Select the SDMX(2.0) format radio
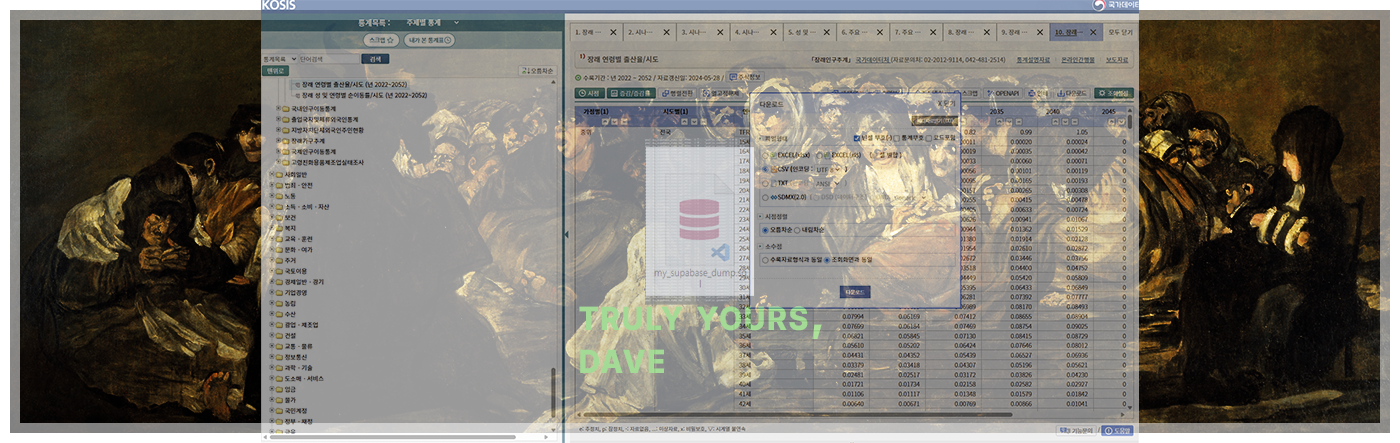The width and height of the screenshot is (1400, 443). (766, 197)
